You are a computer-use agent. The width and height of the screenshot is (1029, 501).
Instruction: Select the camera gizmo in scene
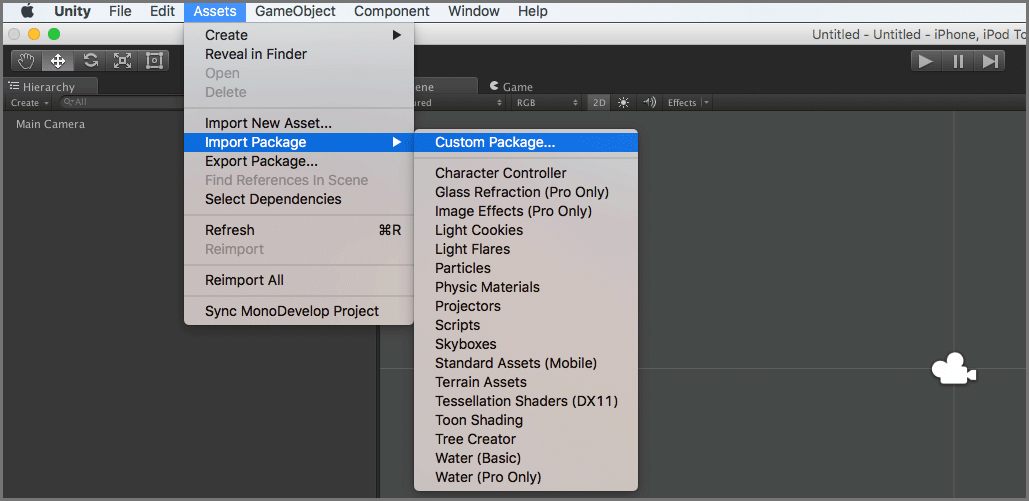954,368
